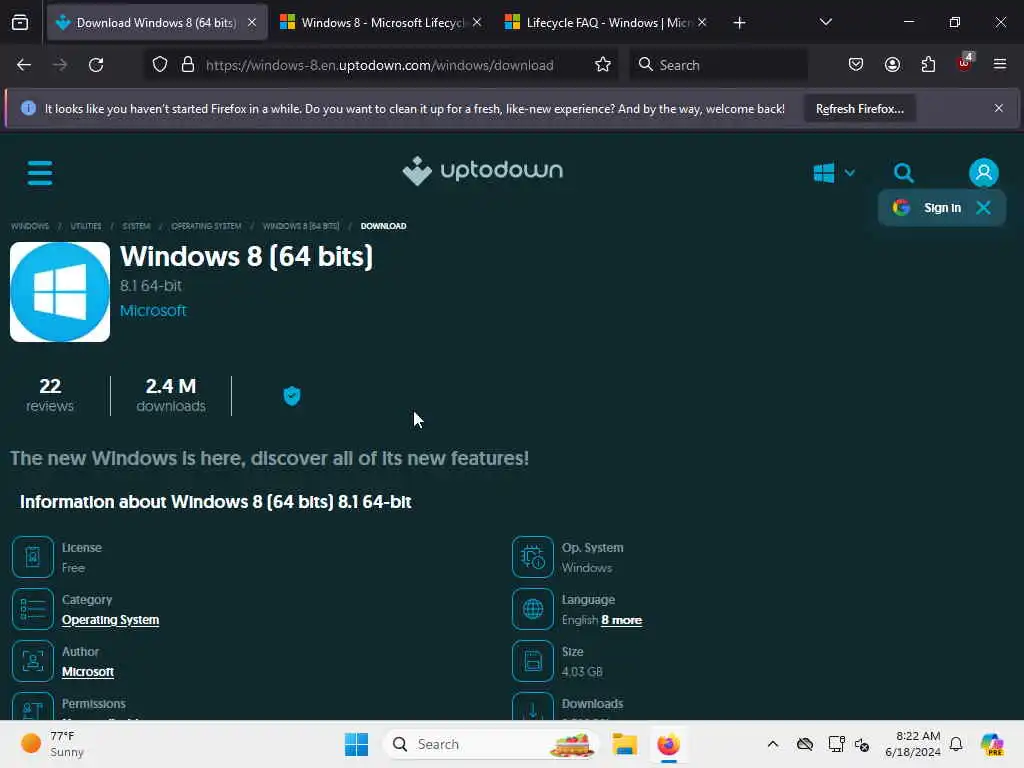Go back to the previous page
Viewport: 1024px width, 768px height.
[24, 65]
